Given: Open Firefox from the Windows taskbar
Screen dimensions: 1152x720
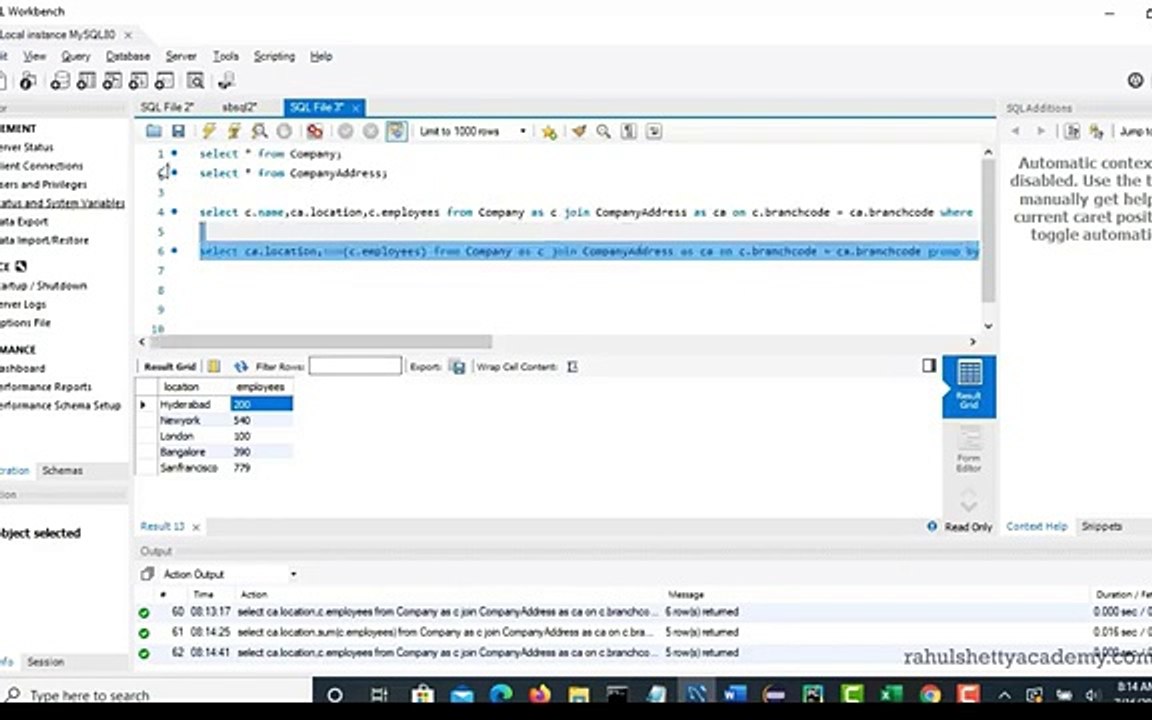Looking at the screenshot, I should (x=539, y=694).
